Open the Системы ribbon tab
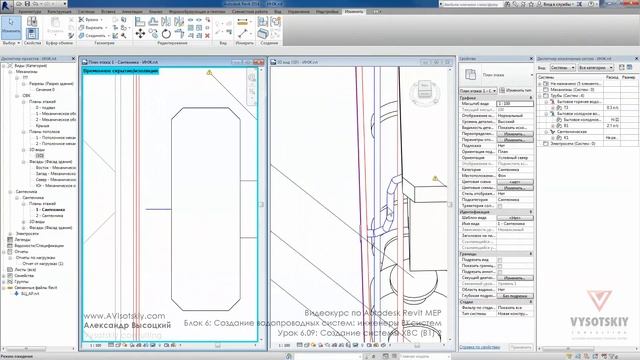Screen dimensions: 640x360 86,11
